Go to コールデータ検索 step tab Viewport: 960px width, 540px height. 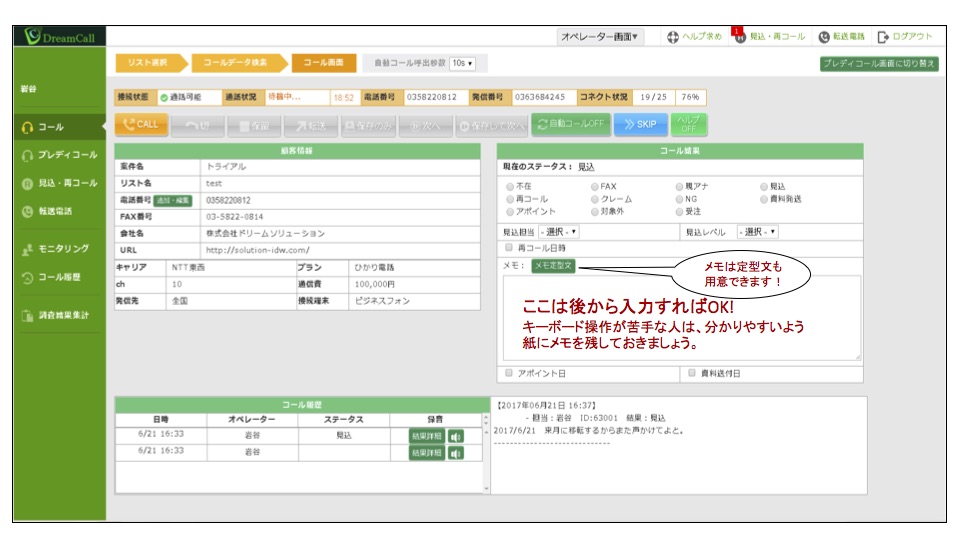(234, 62)
